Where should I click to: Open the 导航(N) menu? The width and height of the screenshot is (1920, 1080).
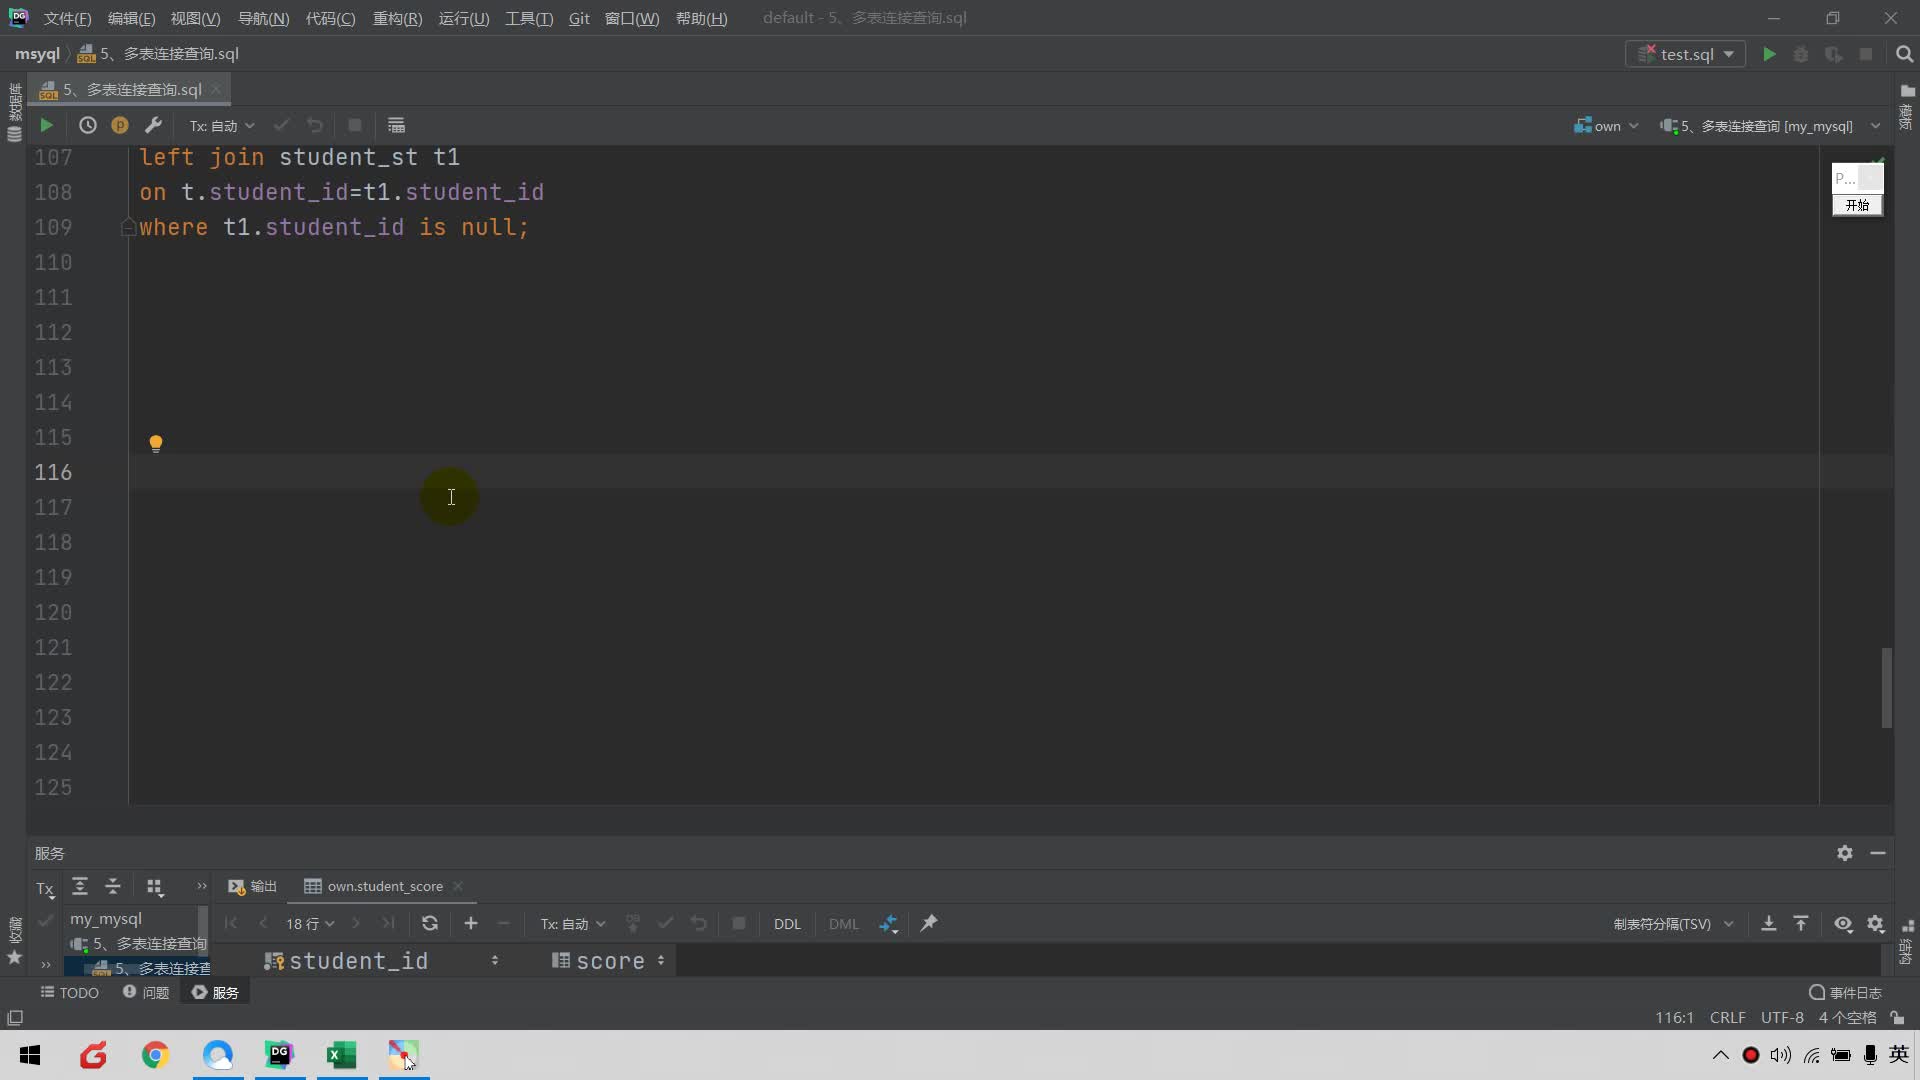click(263, 18)
